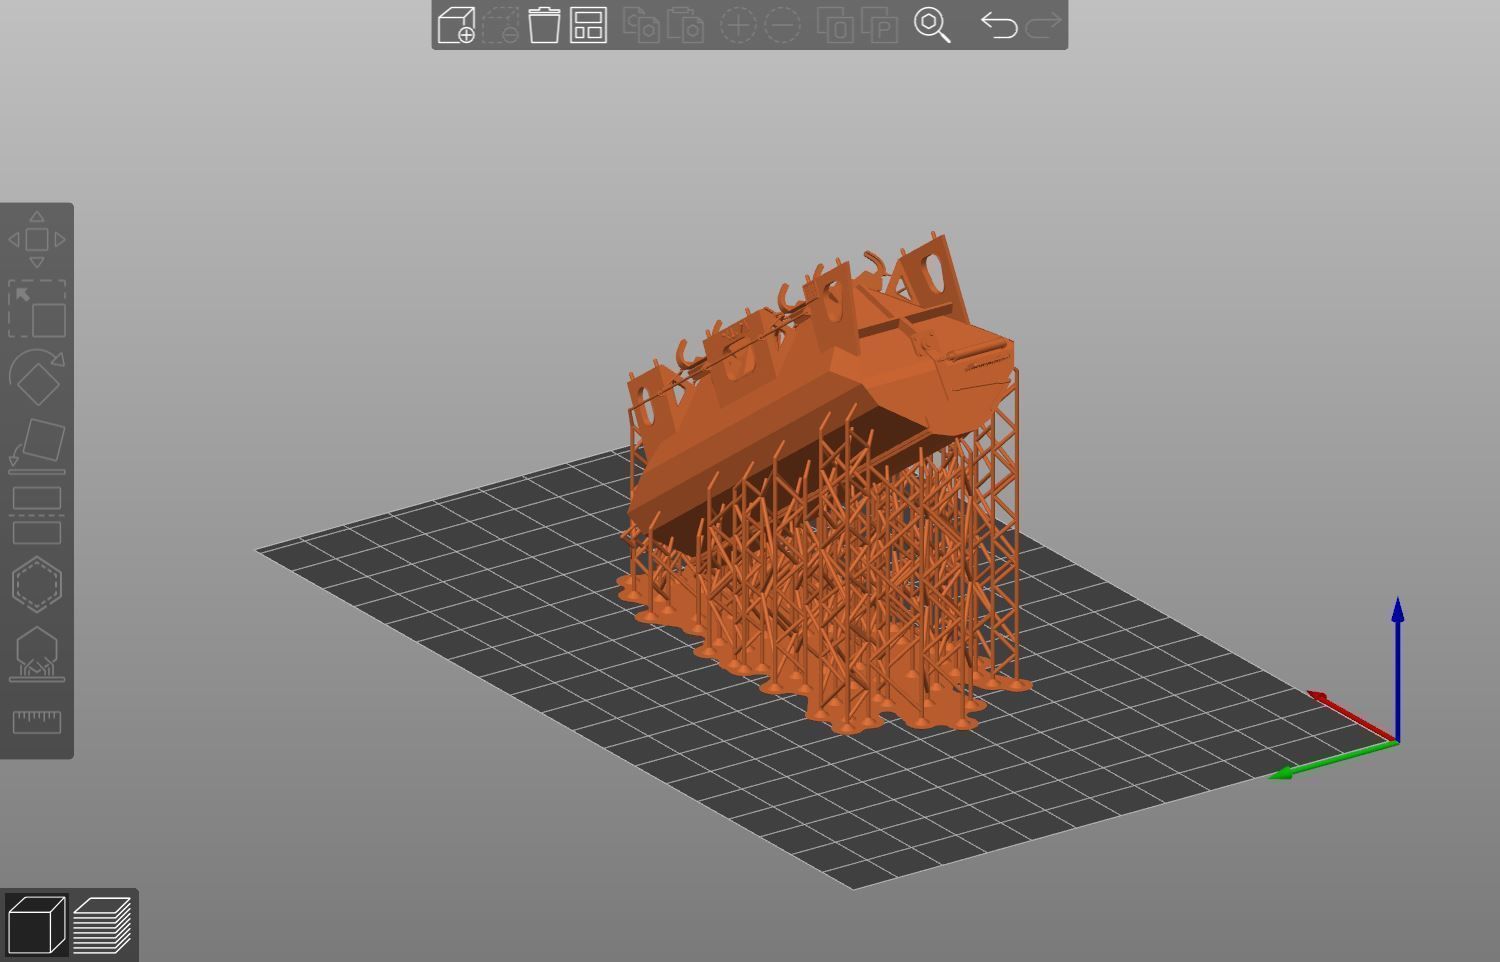Click the Remove instance minus icon
Image resolution: width=1500 pixels, height=962 pixels.
pos(782,25)
